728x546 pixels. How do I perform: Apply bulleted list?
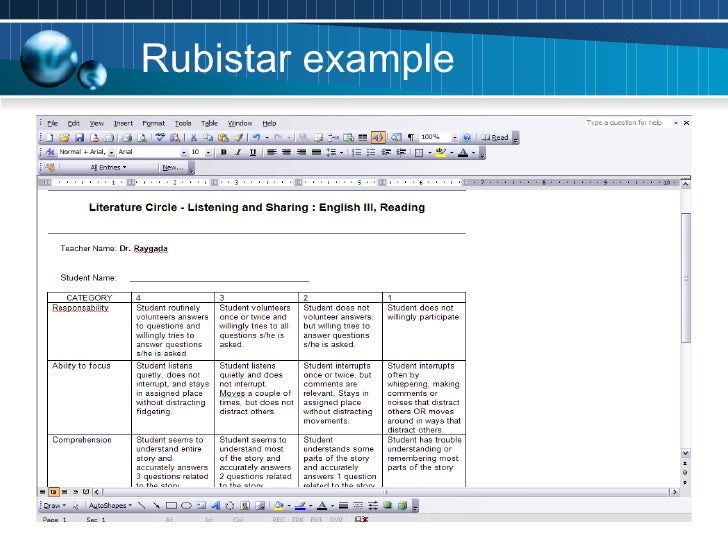point(370,152)
